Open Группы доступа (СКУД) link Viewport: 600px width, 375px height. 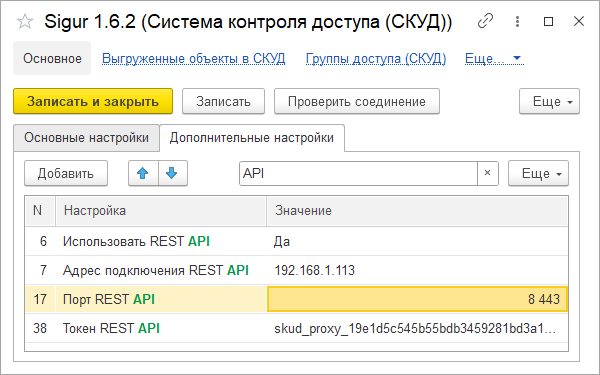click(x=376, y=59)
